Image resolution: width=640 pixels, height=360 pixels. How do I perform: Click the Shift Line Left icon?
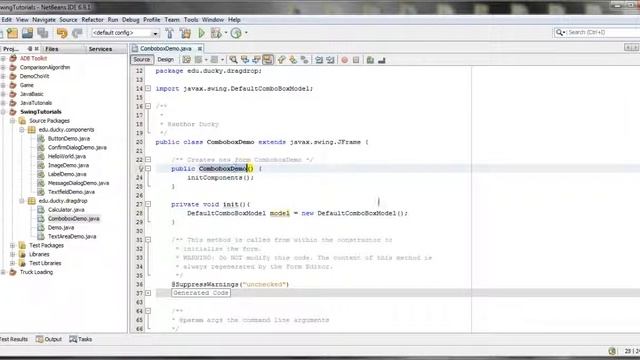(x=319, y=60)
